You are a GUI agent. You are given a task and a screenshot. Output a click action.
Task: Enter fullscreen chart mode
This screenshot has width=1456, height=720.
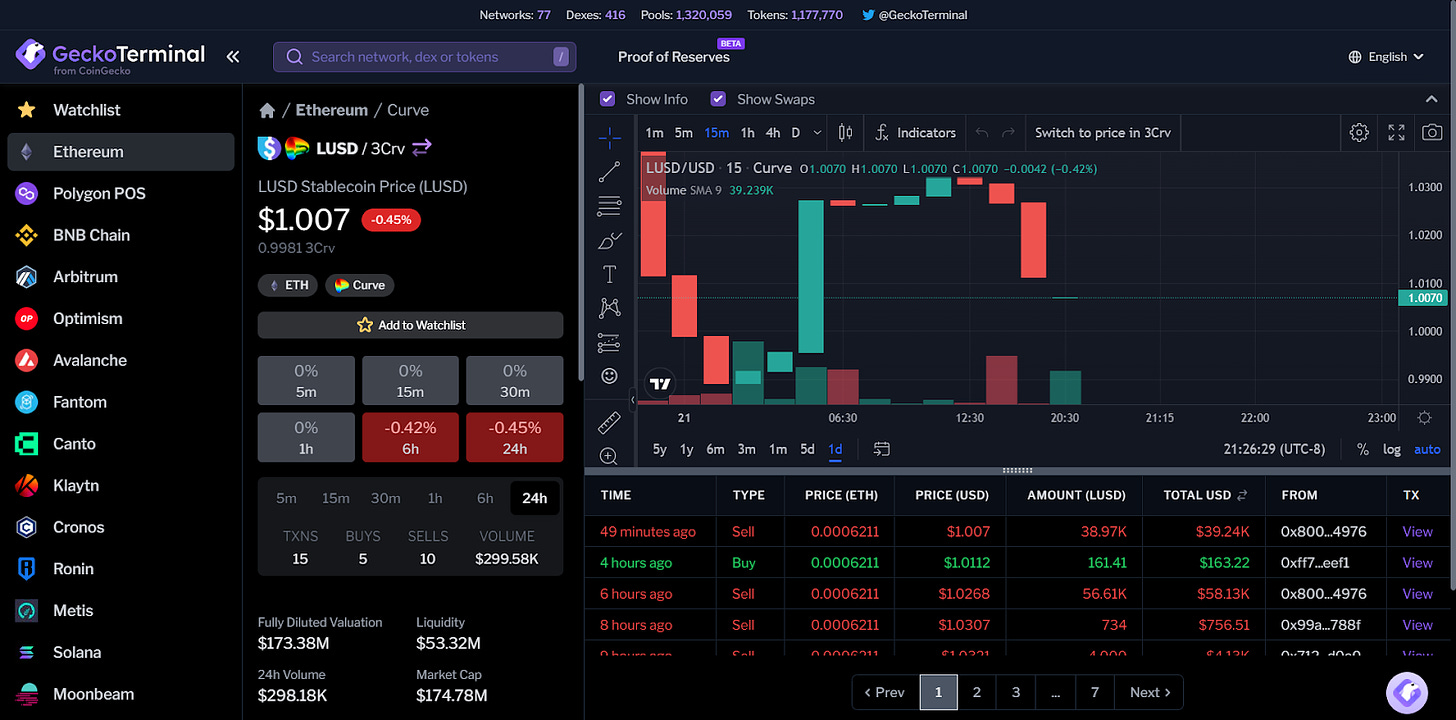click(x=1396, y=132)
